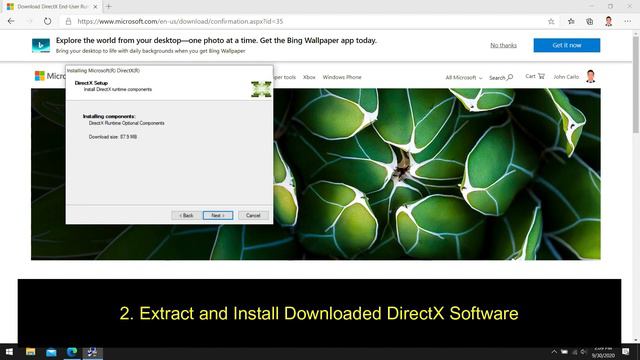The height and width of the screenshot is (360, 640).
Task: Click the taskbar clock and date
Action: pyautogui.click(x=603, y=352)
